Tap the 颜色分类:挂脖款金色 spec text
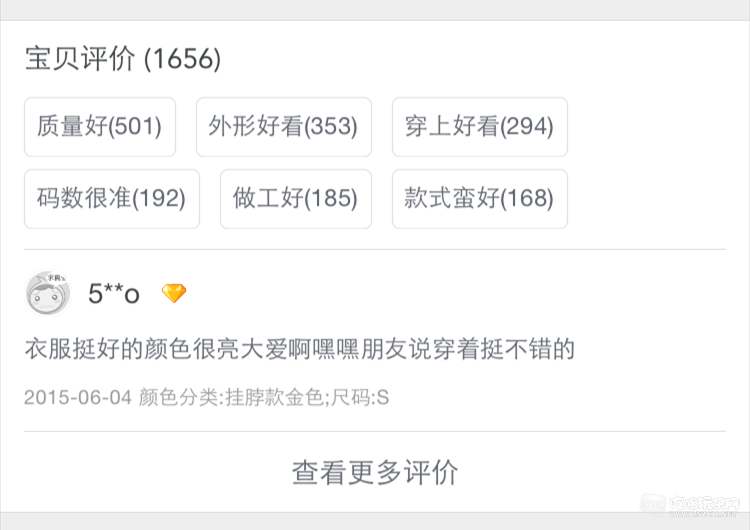750x530 pixels. 231,398
